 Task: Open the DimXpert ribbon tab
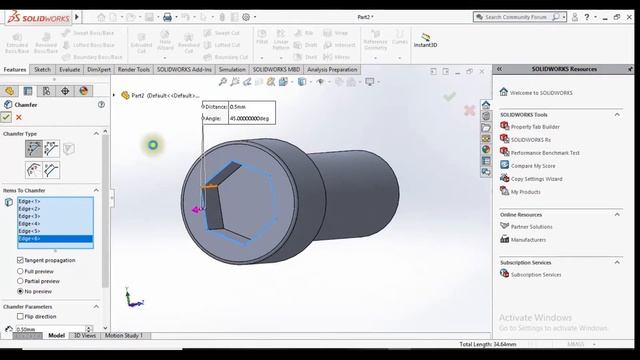[x=99, y=70]
